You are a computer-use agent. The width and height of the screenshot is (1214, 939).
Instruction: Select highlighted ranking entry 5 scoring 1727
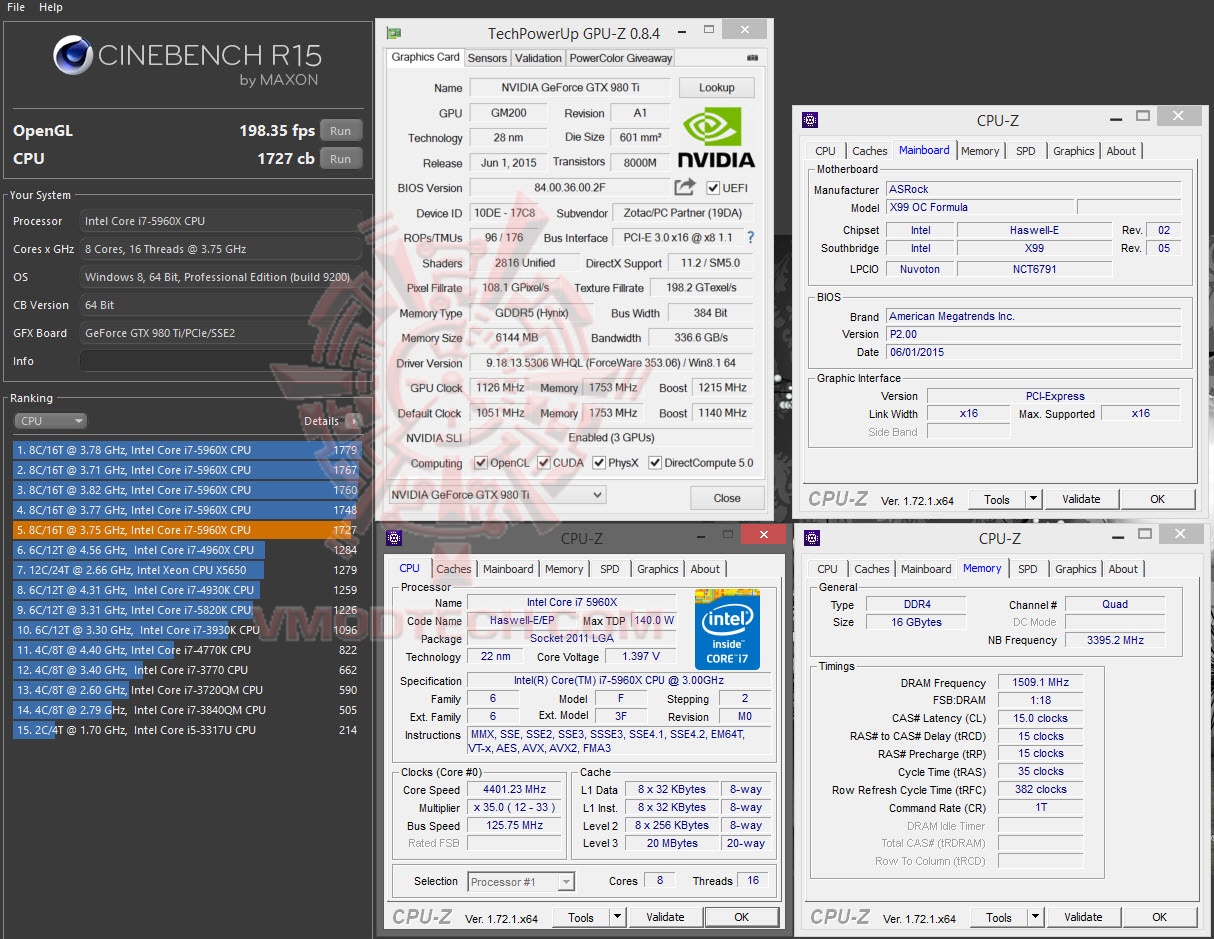tap(187, 530)
